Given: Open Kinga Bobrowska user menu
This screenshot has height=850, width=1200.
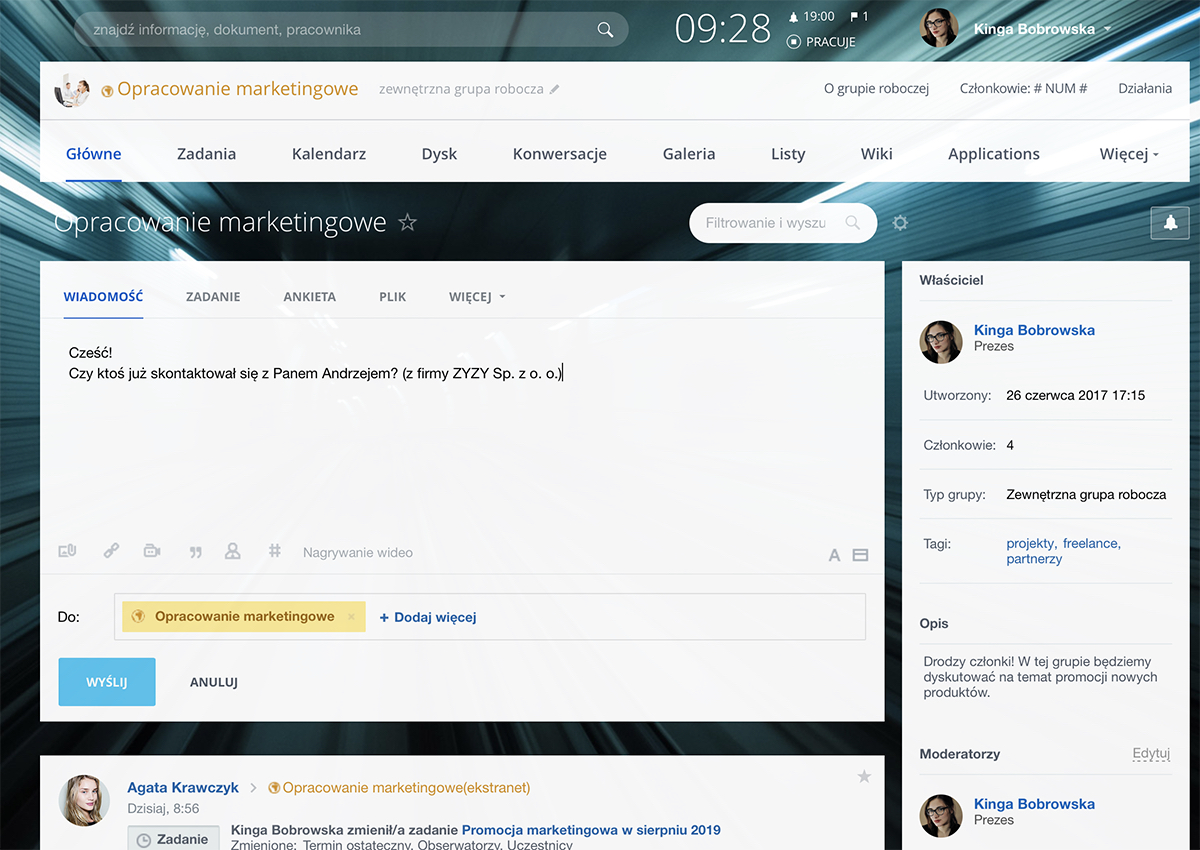Looking at the screenshot, I should pos(1042,29).
